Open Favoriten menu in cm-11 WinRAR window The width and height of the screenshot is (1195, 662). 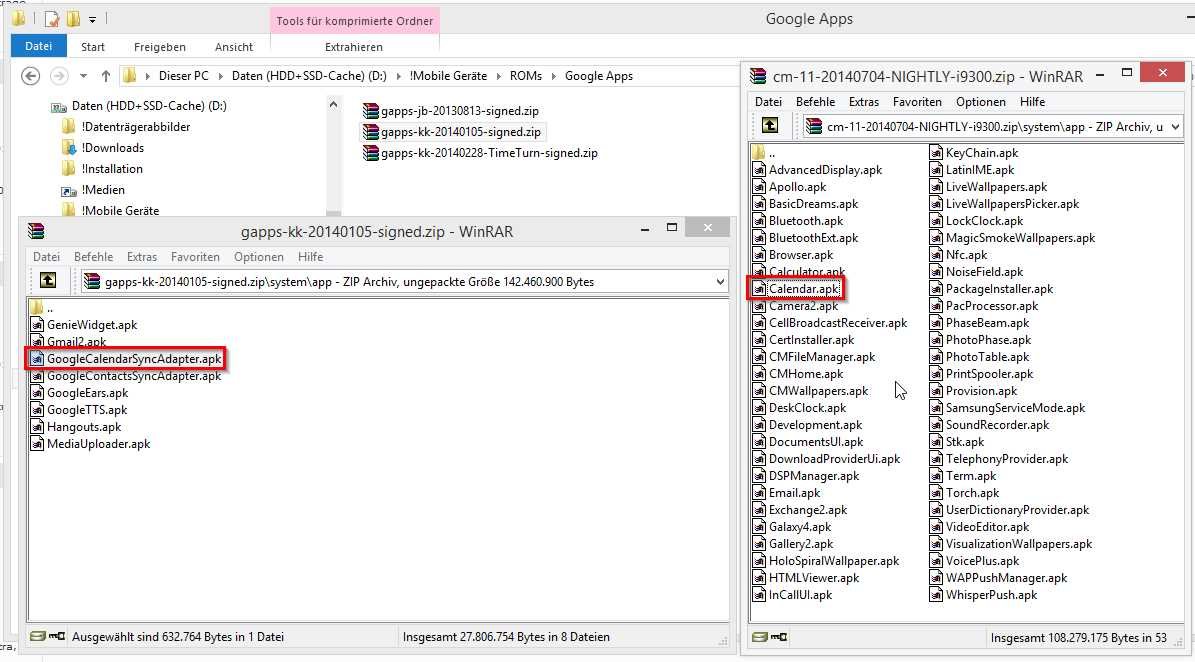point(917,101)
